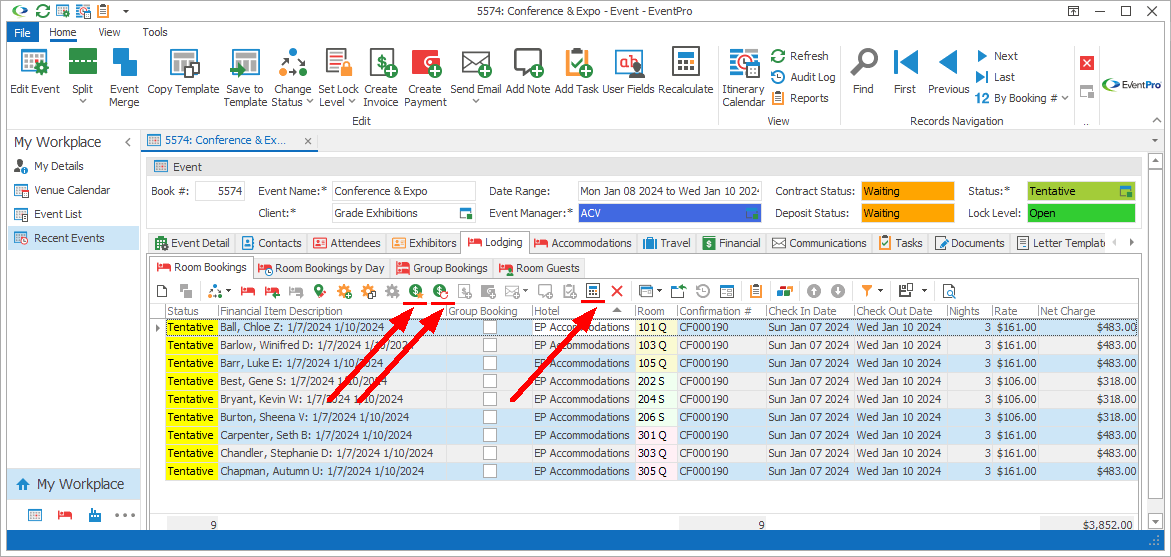The height and width of the screenshot is (557, 1171).
Task: Click the calculator icon in grid toolbar
Action: click(x=593, y=290)
